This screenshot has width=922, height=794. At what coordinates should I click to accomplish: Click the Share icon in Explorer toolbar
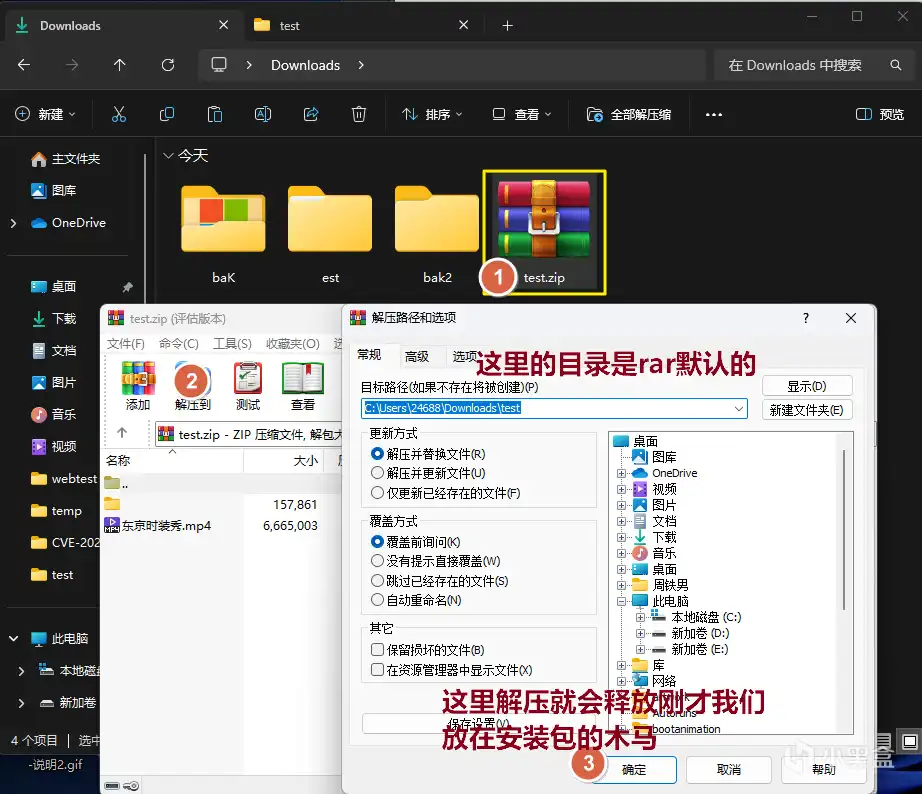(311, 114)
